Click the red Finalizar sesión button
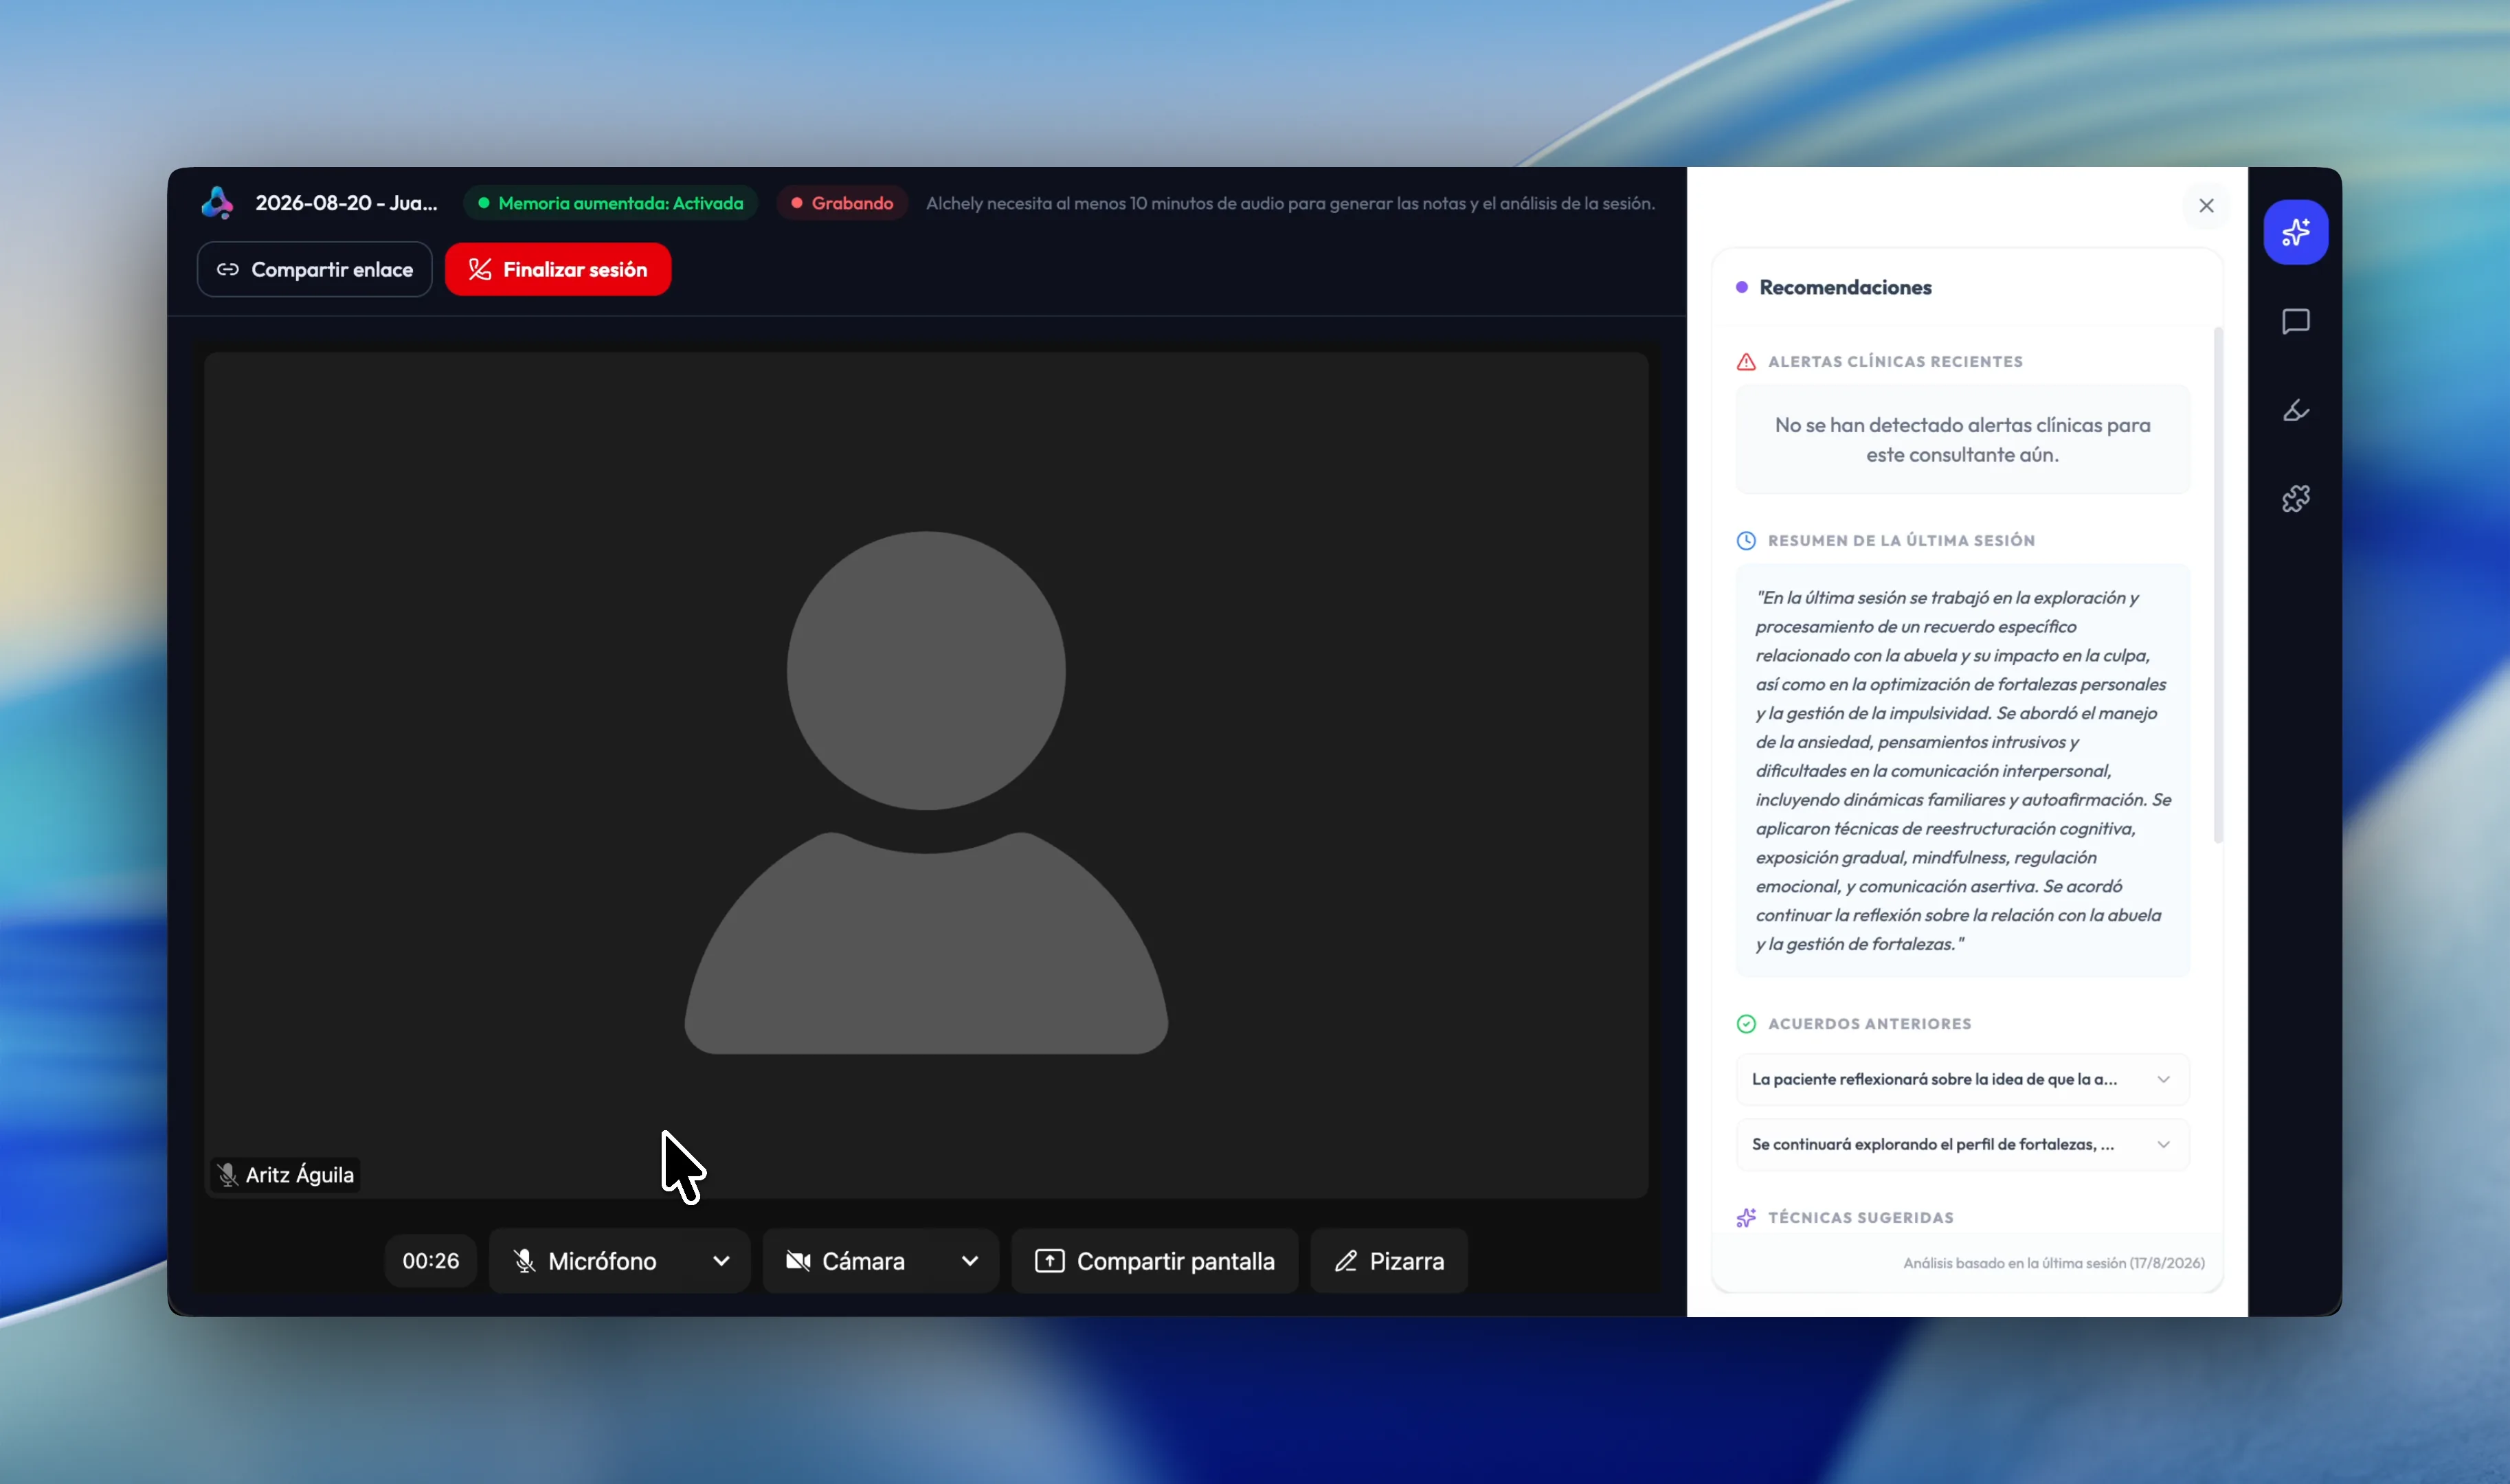 pyautogui.click(x=557, y=269)
